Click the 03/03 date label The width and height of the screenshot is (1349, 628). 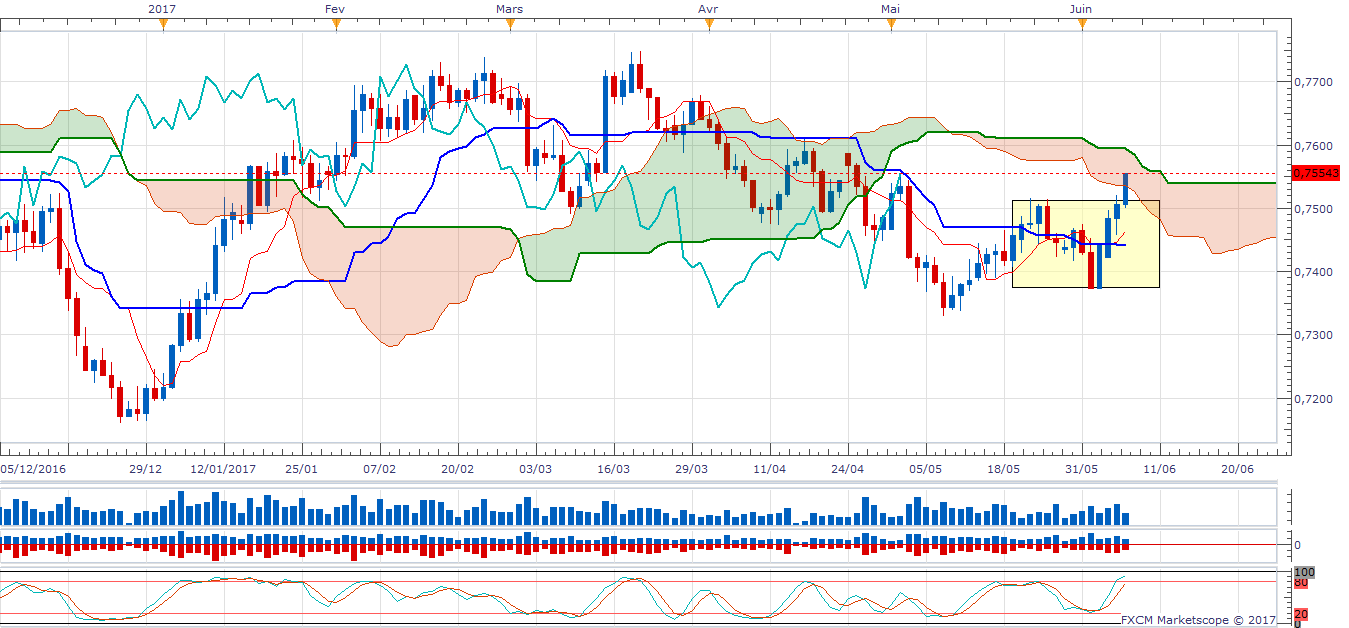535,467
